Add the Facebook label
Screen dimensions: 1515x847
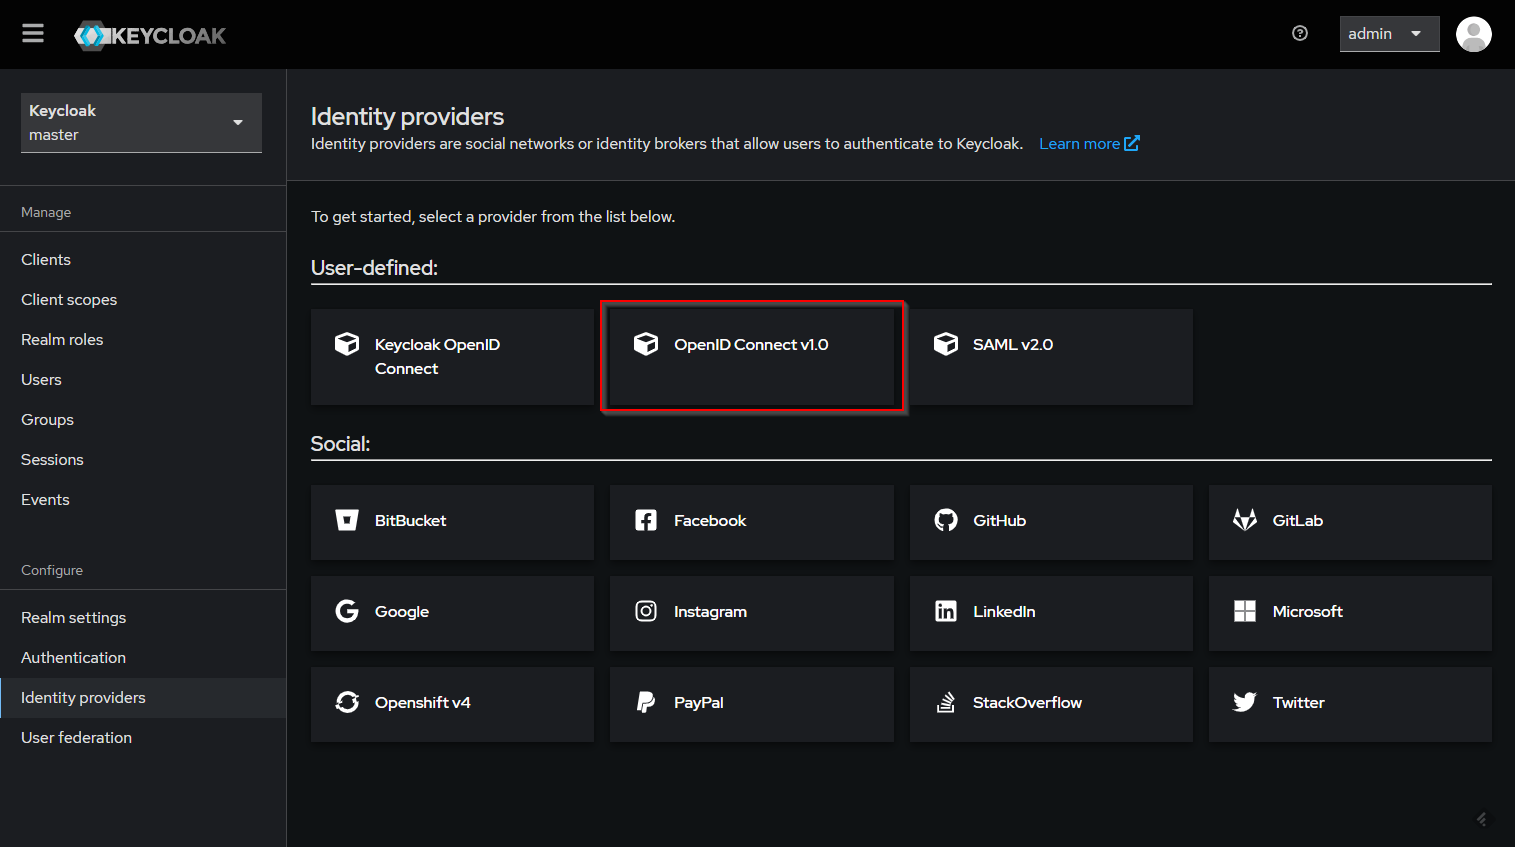click(710, 520)
